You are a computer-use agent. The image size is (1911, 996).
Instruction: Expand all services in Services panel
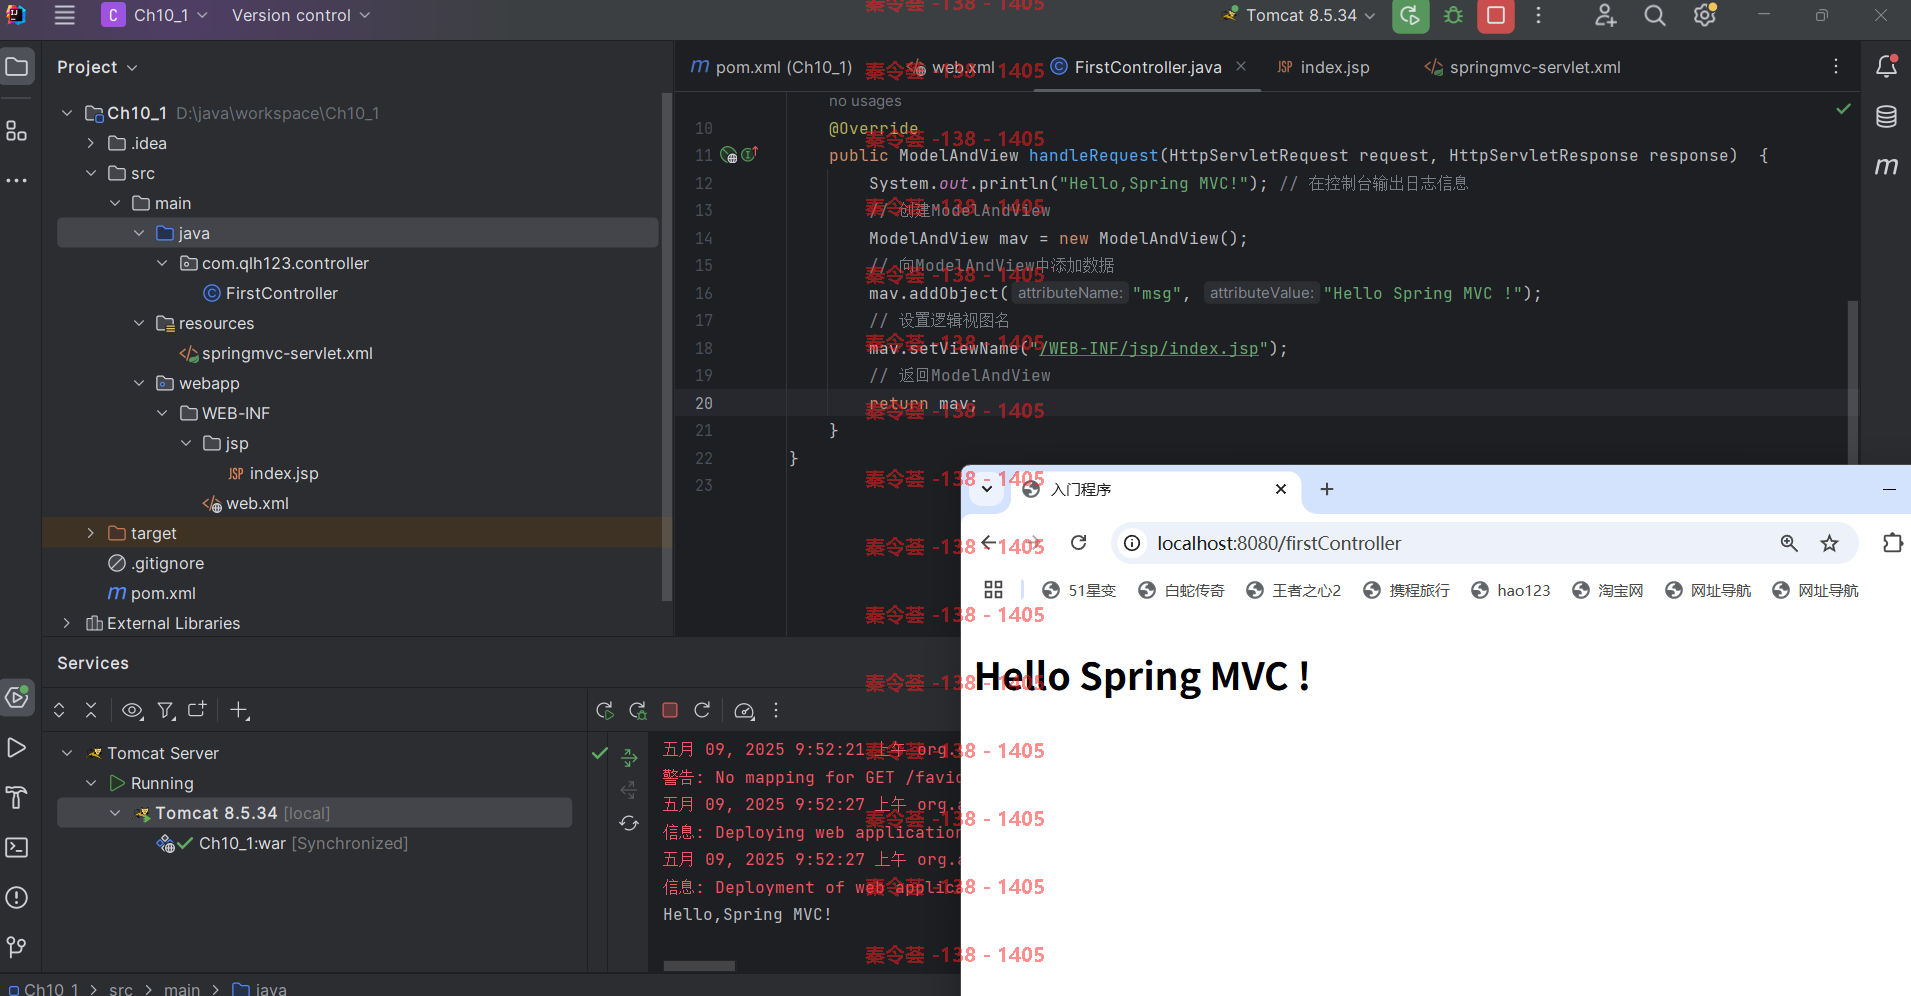59,710
